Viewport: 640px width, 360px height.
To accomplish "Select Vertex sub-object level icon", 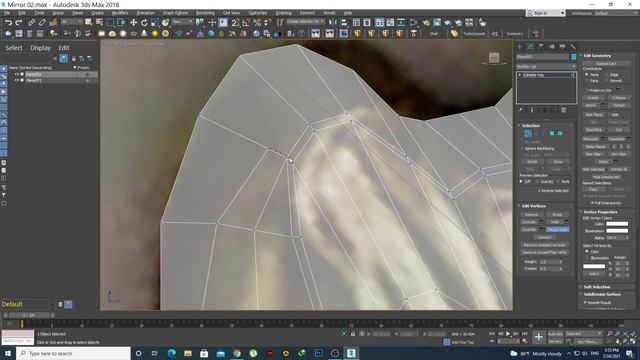I will click(528, 133).
